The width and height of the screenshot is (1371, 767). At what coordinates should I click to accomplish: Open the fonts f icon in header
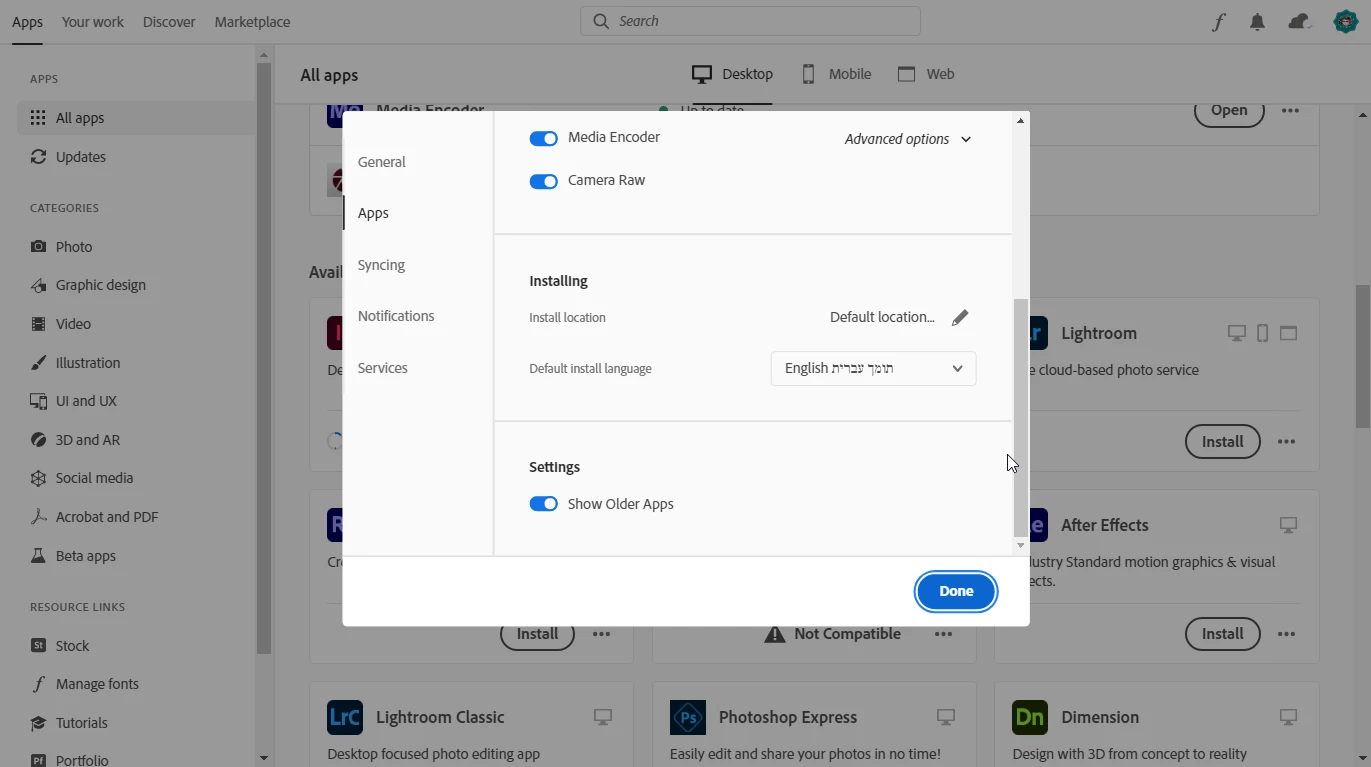1218,22
